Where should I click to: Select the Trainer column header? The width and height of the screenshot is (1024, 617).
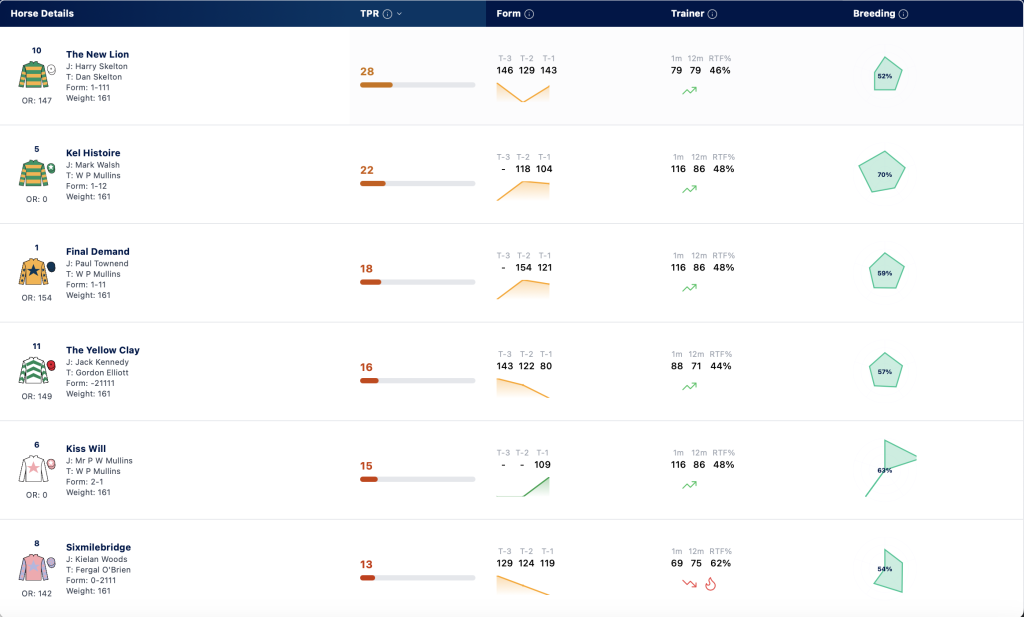687,14
